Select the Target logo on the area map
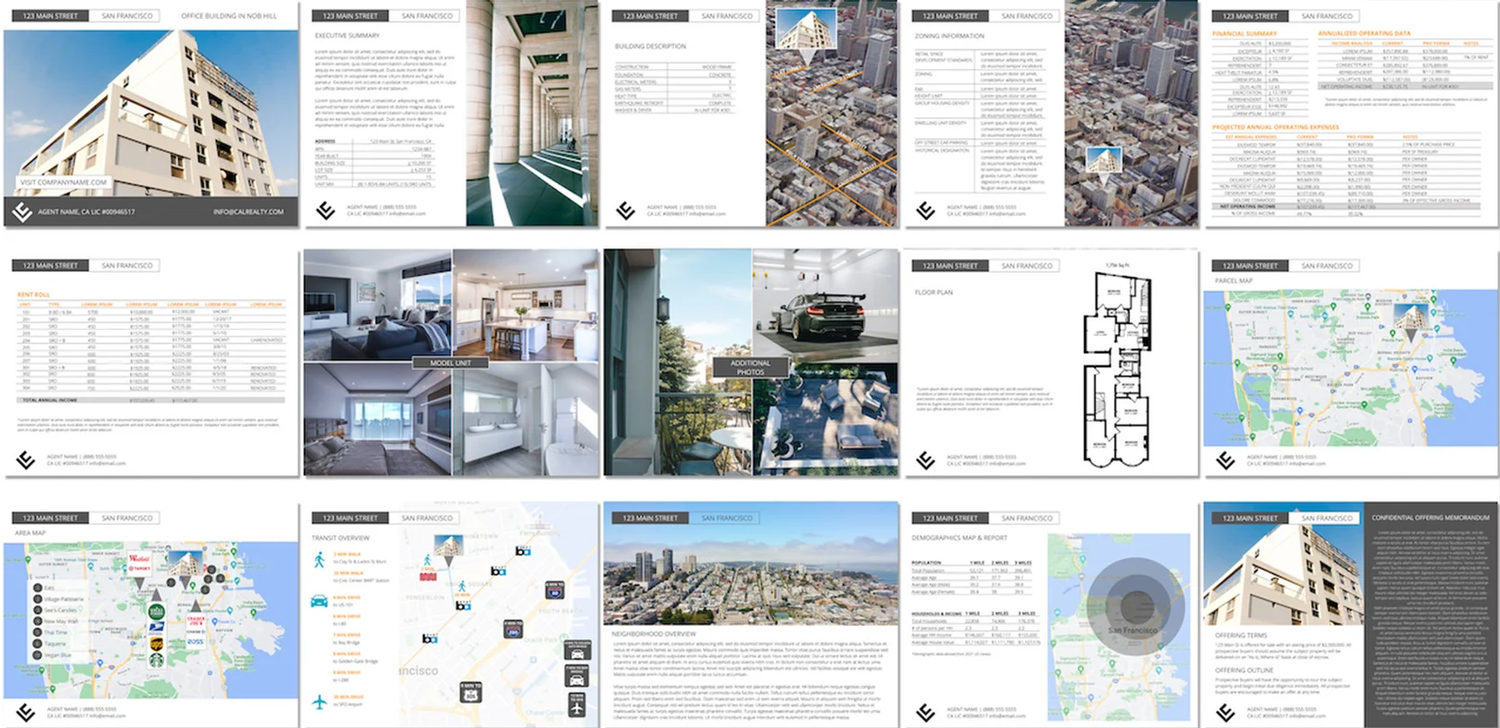The image size is (1500, 728). point(140,568)
